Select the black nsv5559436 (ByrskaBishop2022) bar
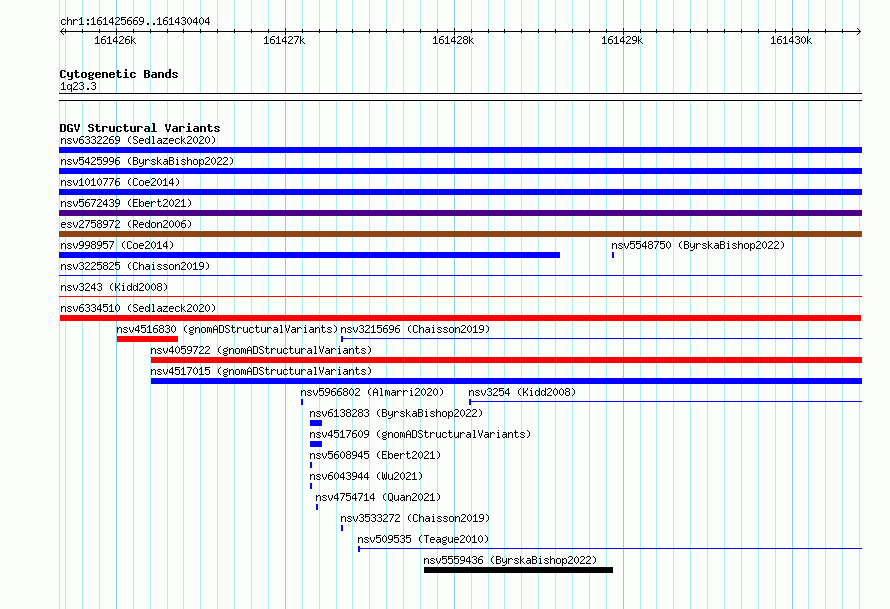The width and height of the screenshot is (890, 609). (518, 570)
